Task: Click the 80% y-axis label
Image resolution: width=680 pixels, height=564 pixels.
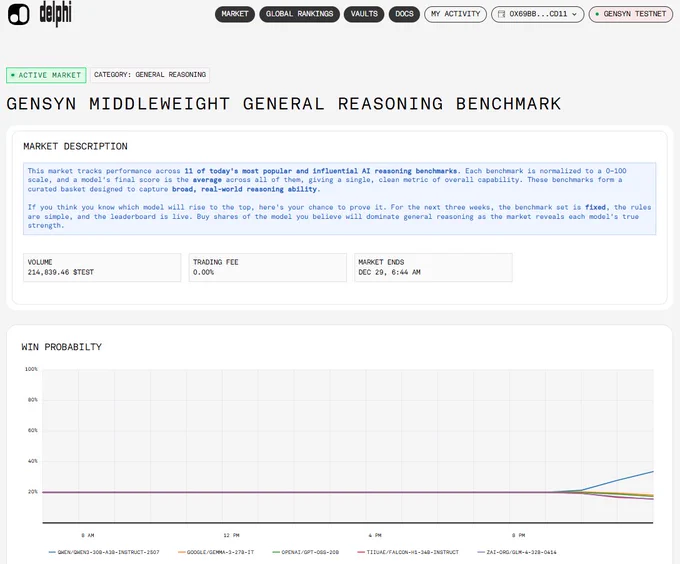Action: click(33, 400)
